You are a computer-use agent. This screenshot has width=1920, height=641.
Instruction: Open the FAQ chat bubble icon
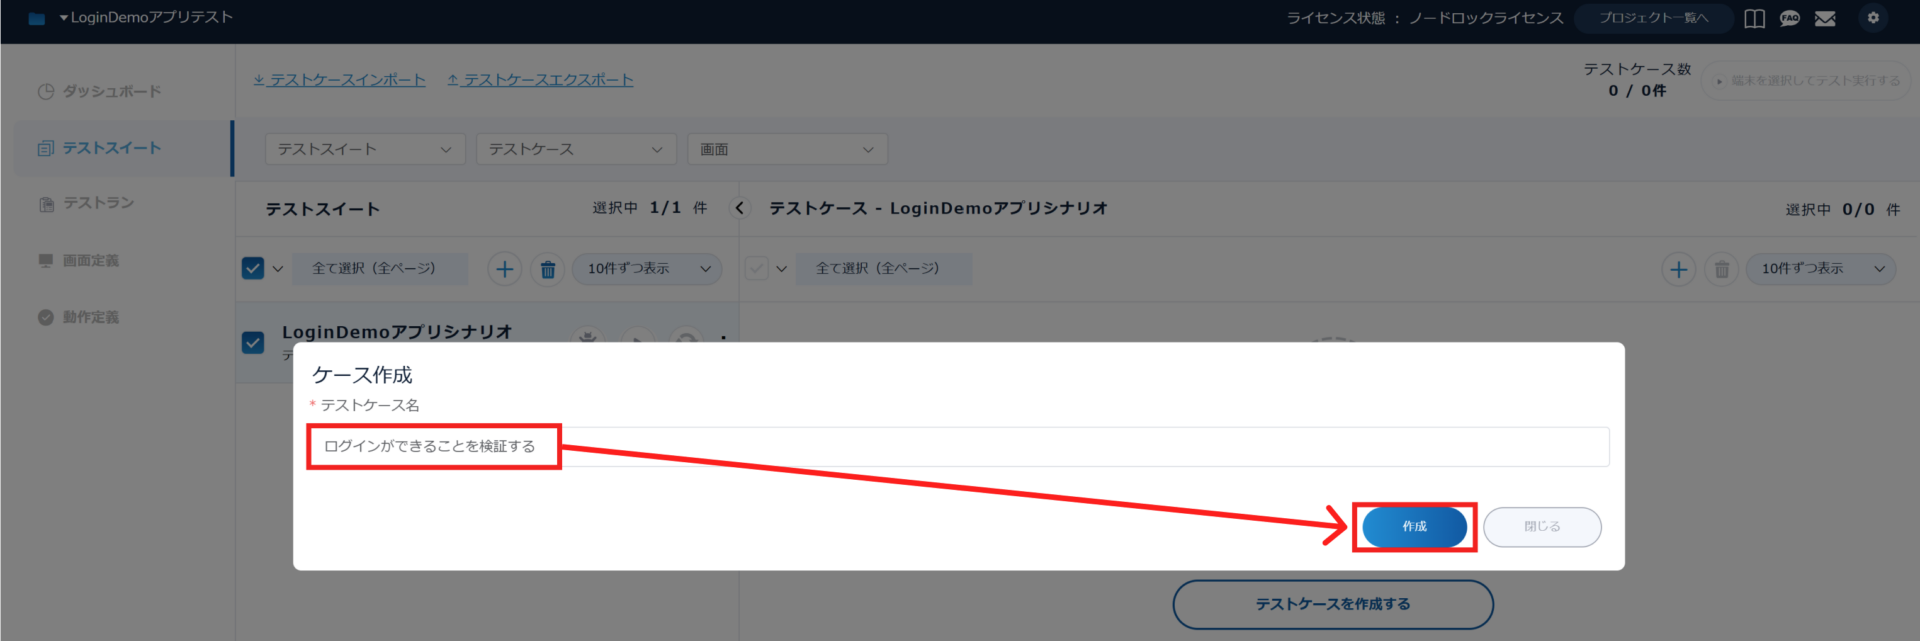coord(1790,18)
